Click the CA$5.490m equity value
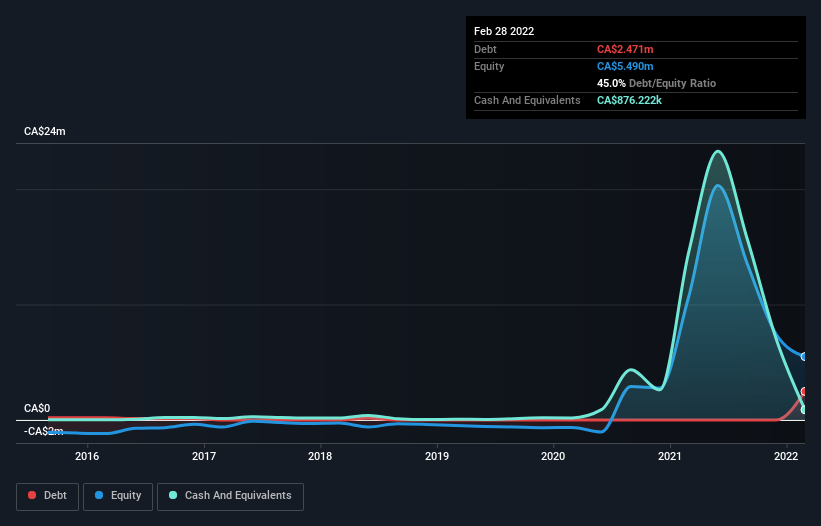 625,66
